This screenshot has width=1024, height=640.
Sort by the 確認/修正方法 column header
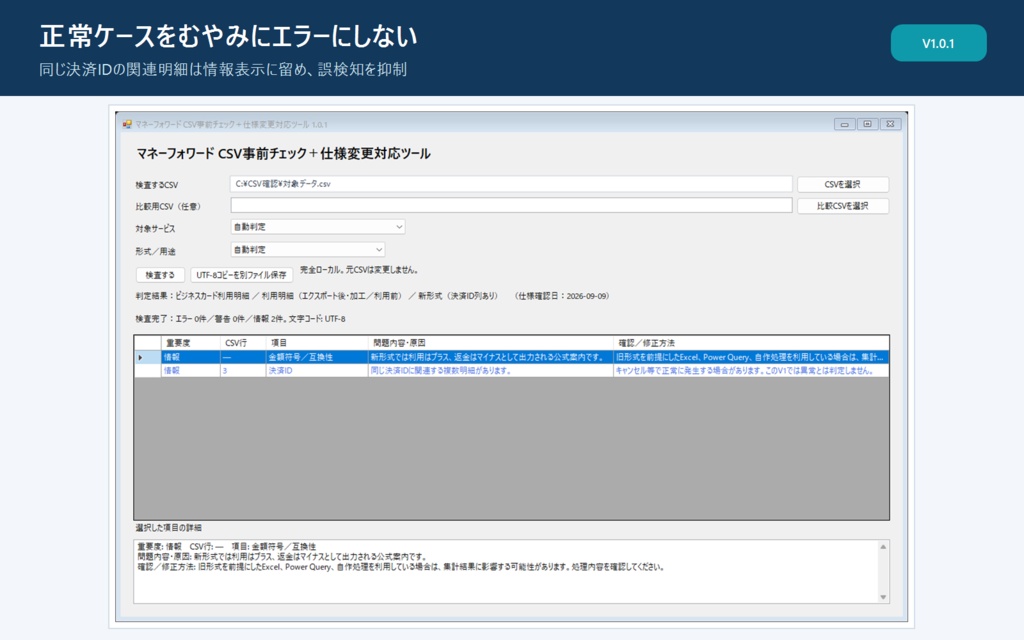coord(751,343)
